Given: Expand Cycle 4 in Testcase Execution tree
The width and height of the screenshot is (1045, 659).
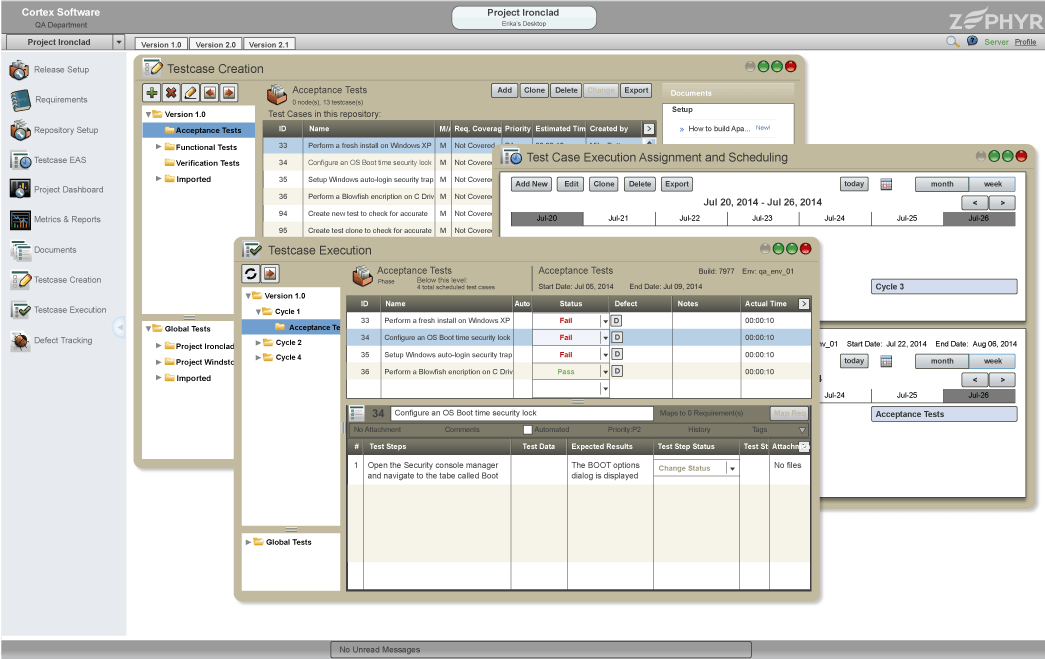Looking at the screenshot, I should [x=259, y=357].
